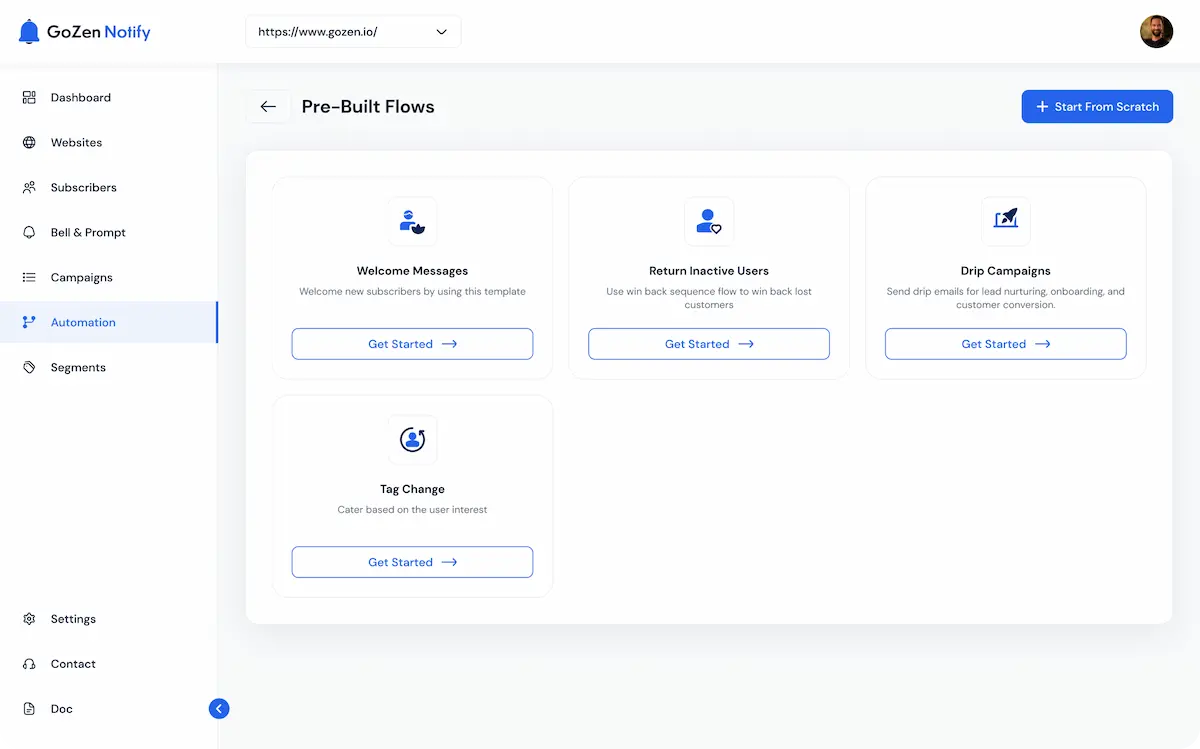Click the profile avatar photo

click(x=1156, y=31)
